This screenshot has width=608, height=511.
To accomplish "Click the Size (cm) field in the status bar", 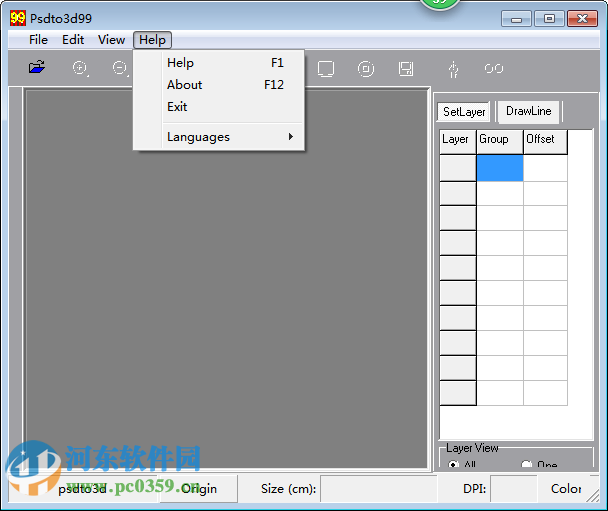I will pyautogui.click(x=379, y=489).
